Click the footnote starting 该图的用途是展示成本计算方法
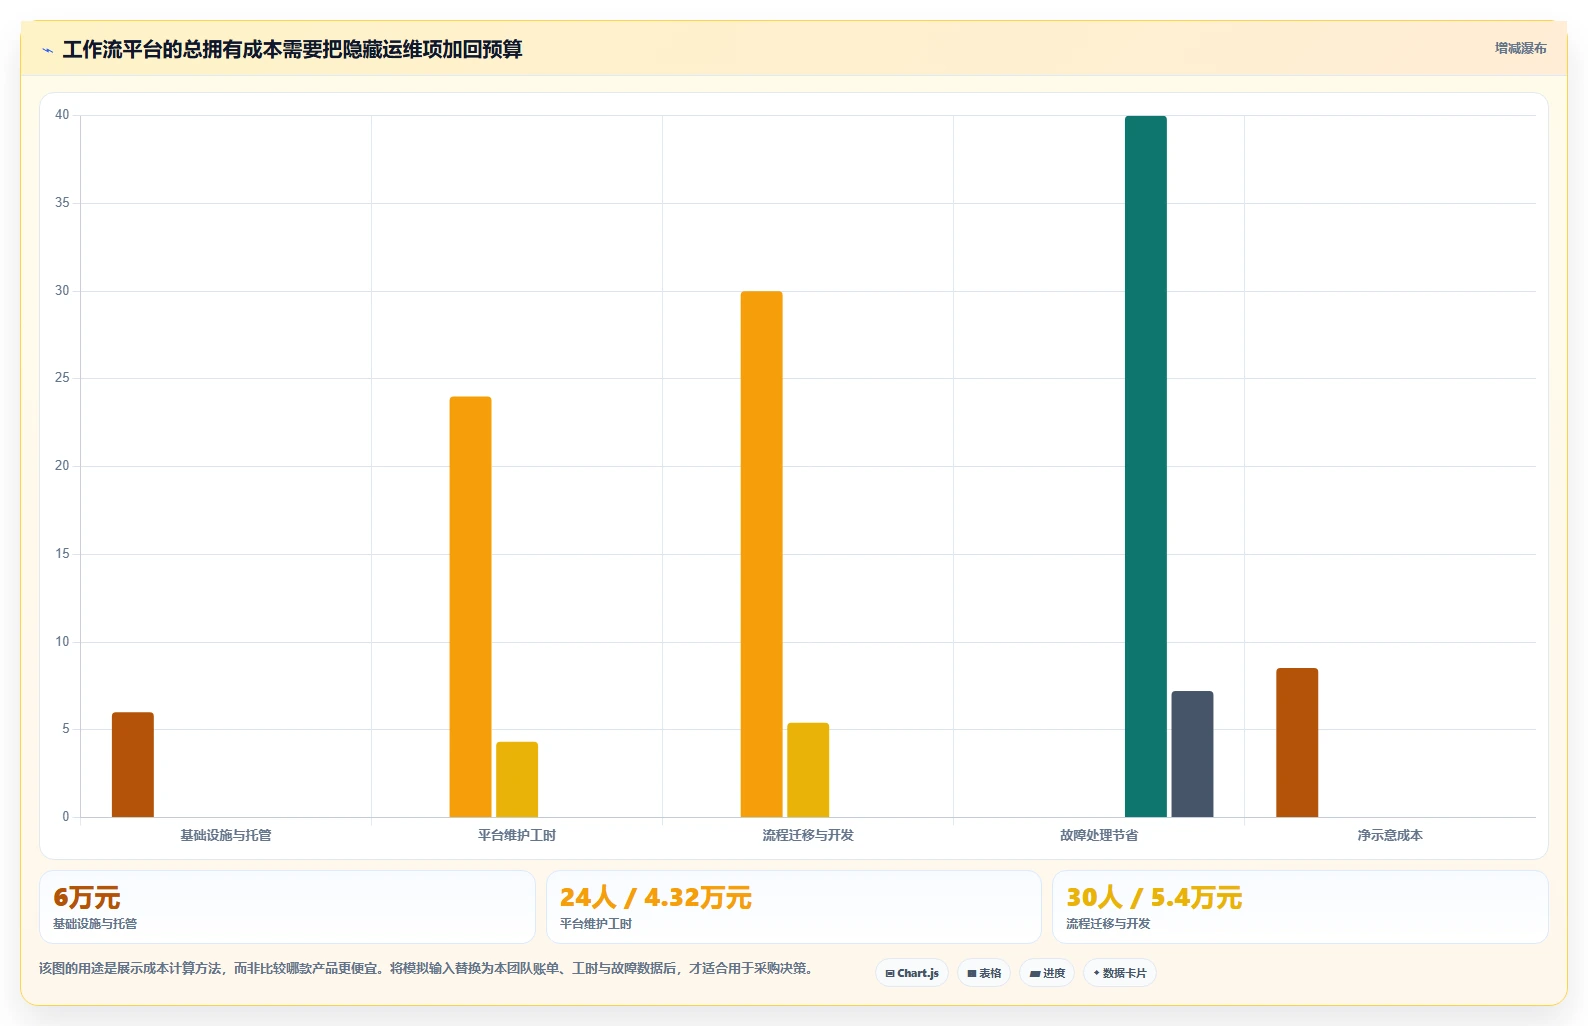Screen dimensions: 1588x1026 [428, 968]
